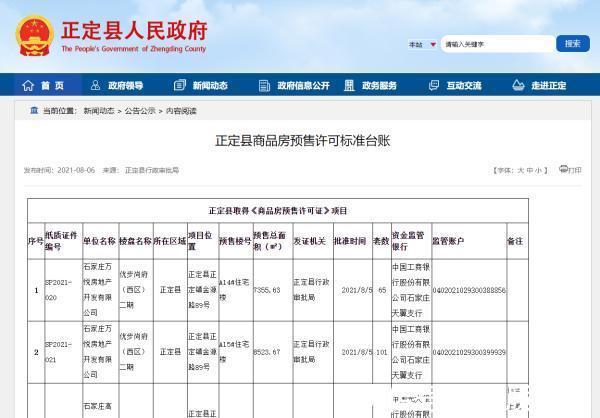Click the breadcrumb location building icon
Screen dimensions: 600x418
(x=34, y=110)
